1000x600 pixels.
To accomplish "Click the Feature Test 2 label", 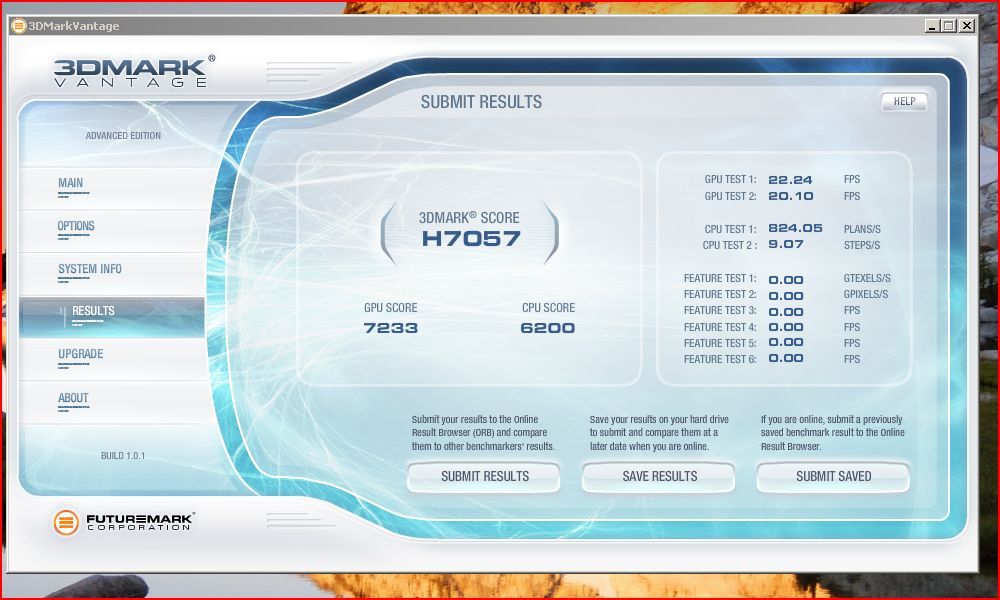I will 720,295.
